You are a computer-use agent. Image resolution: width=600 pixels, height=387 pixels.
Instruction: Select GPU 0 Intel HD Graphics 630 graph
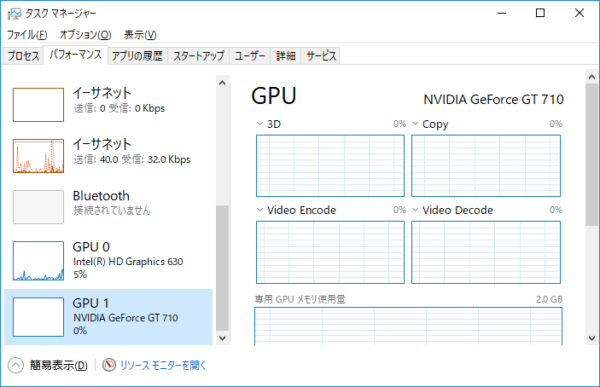[x=38, y=261]
